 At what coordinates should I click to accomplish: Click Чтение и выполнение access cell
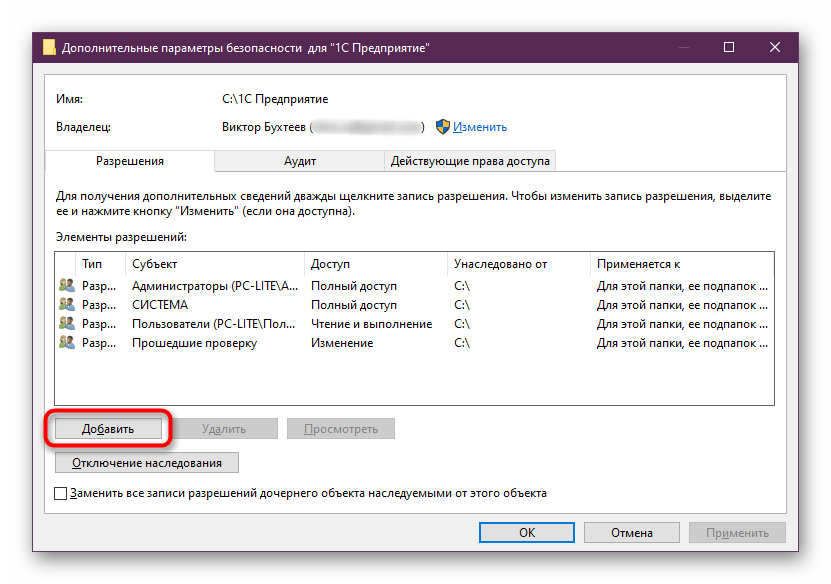pyautogui.click(x=372, y=324)
